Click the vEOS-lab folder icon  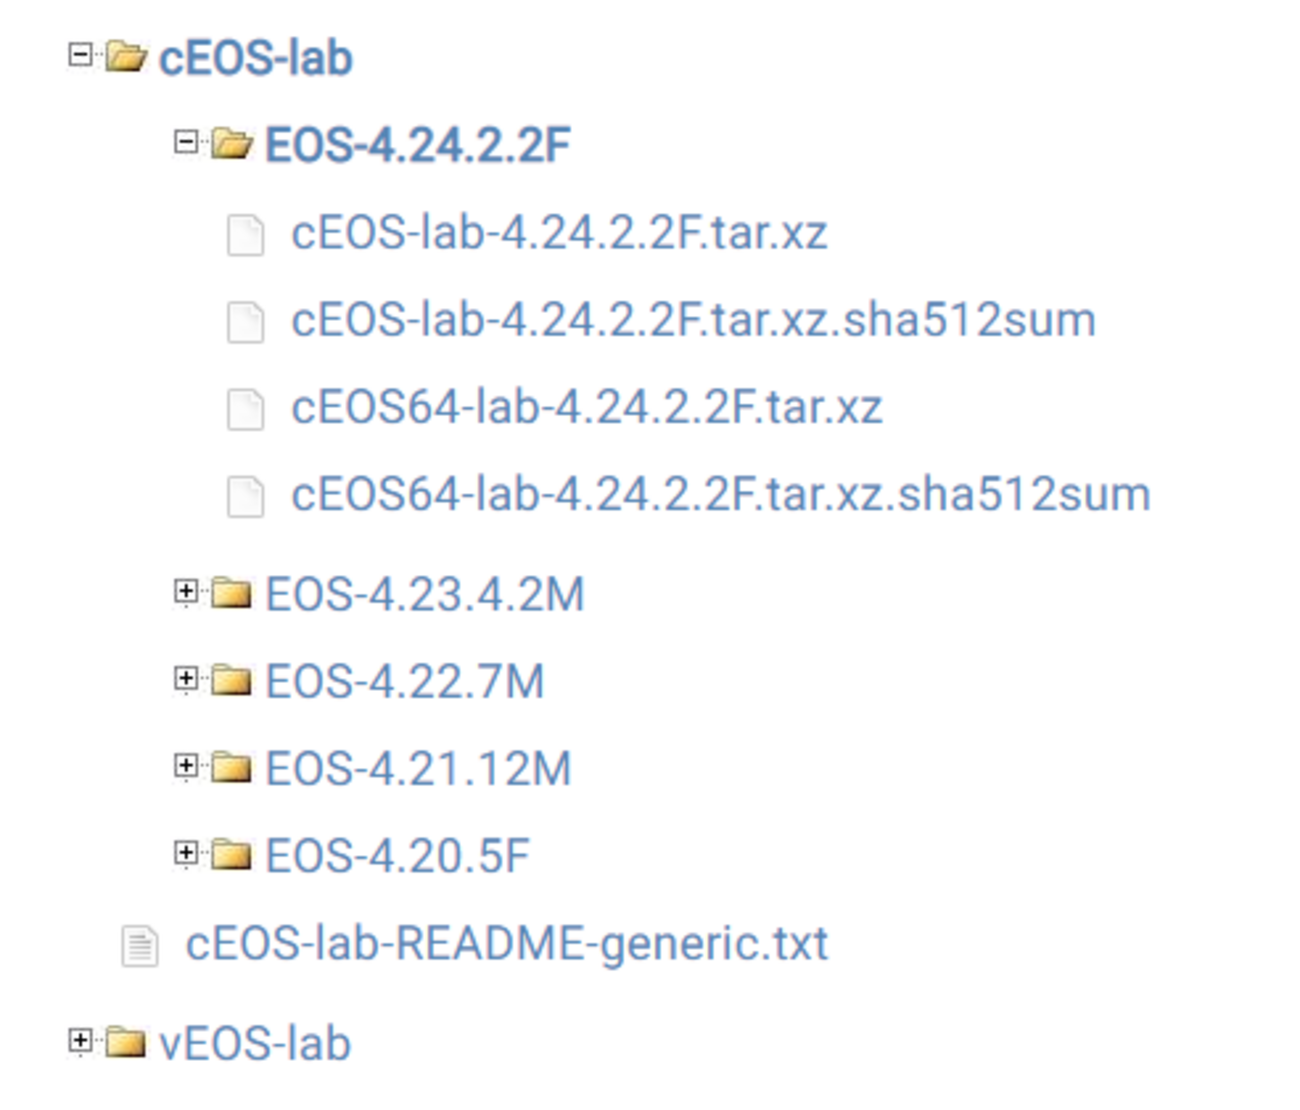[x=126, y=1043]
